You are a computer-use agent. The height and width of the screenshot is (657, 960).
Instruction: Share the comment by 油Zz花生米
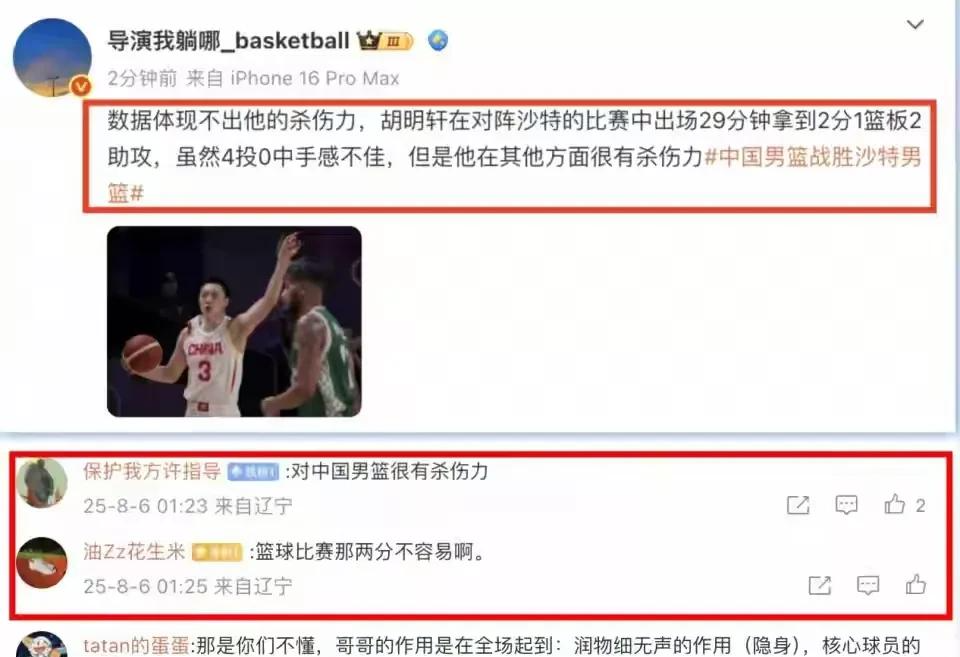820,585
